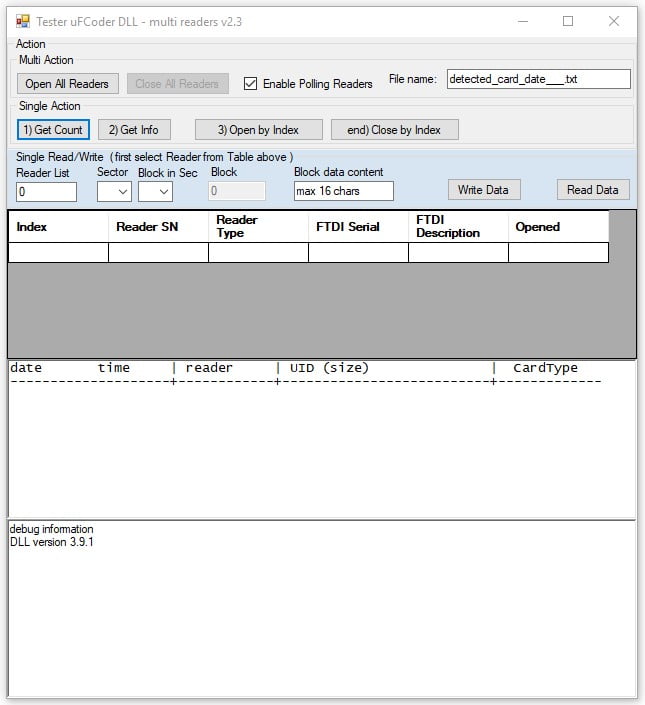
Task: Click 3) Open by Index button
Action: pyautogui.click(x=259, y=130)
